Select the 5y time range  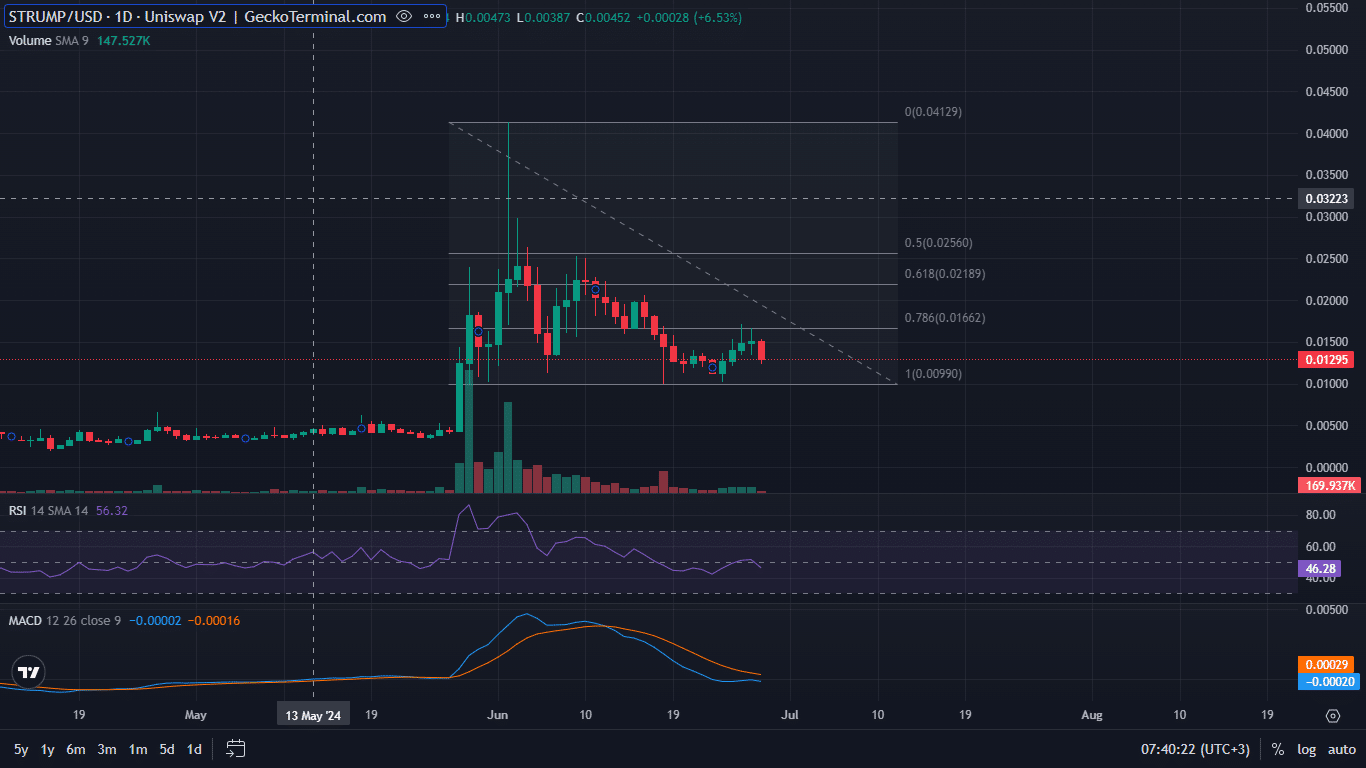(x=21, y=749)
